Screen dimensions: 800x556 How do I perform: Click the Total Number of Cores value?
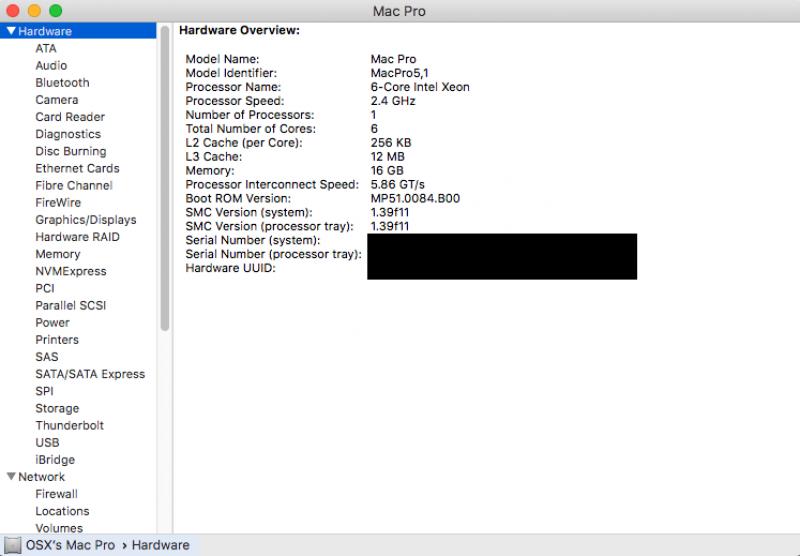pos(374,129)
